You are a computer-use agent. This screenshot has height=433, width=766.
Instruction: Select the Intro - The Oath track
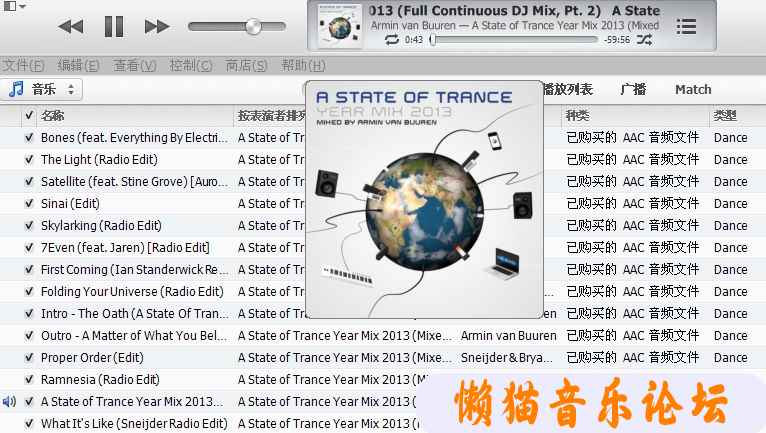(134, 314)
